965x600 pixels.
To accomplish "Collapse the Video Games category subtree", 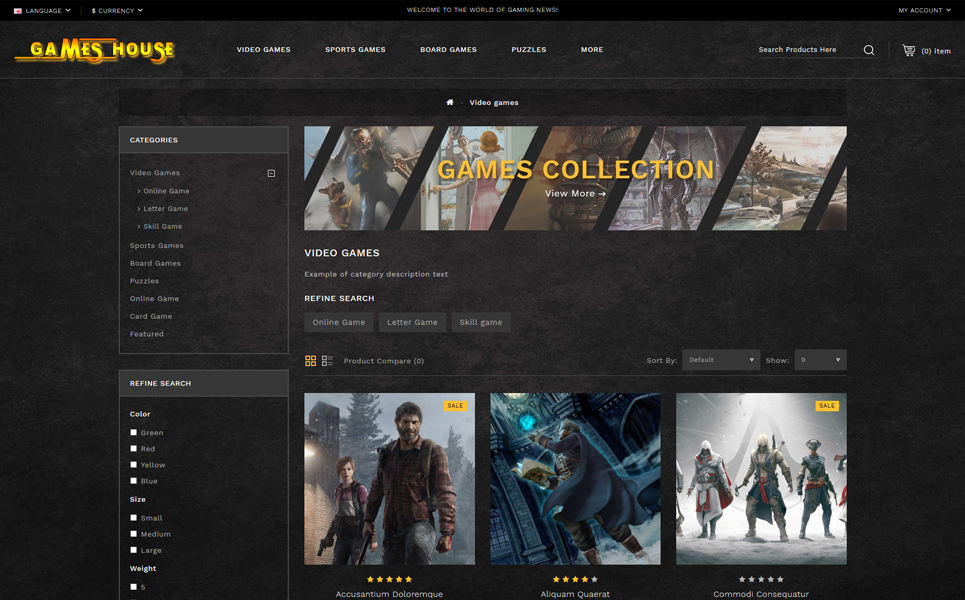I will [x=271, y=174].
